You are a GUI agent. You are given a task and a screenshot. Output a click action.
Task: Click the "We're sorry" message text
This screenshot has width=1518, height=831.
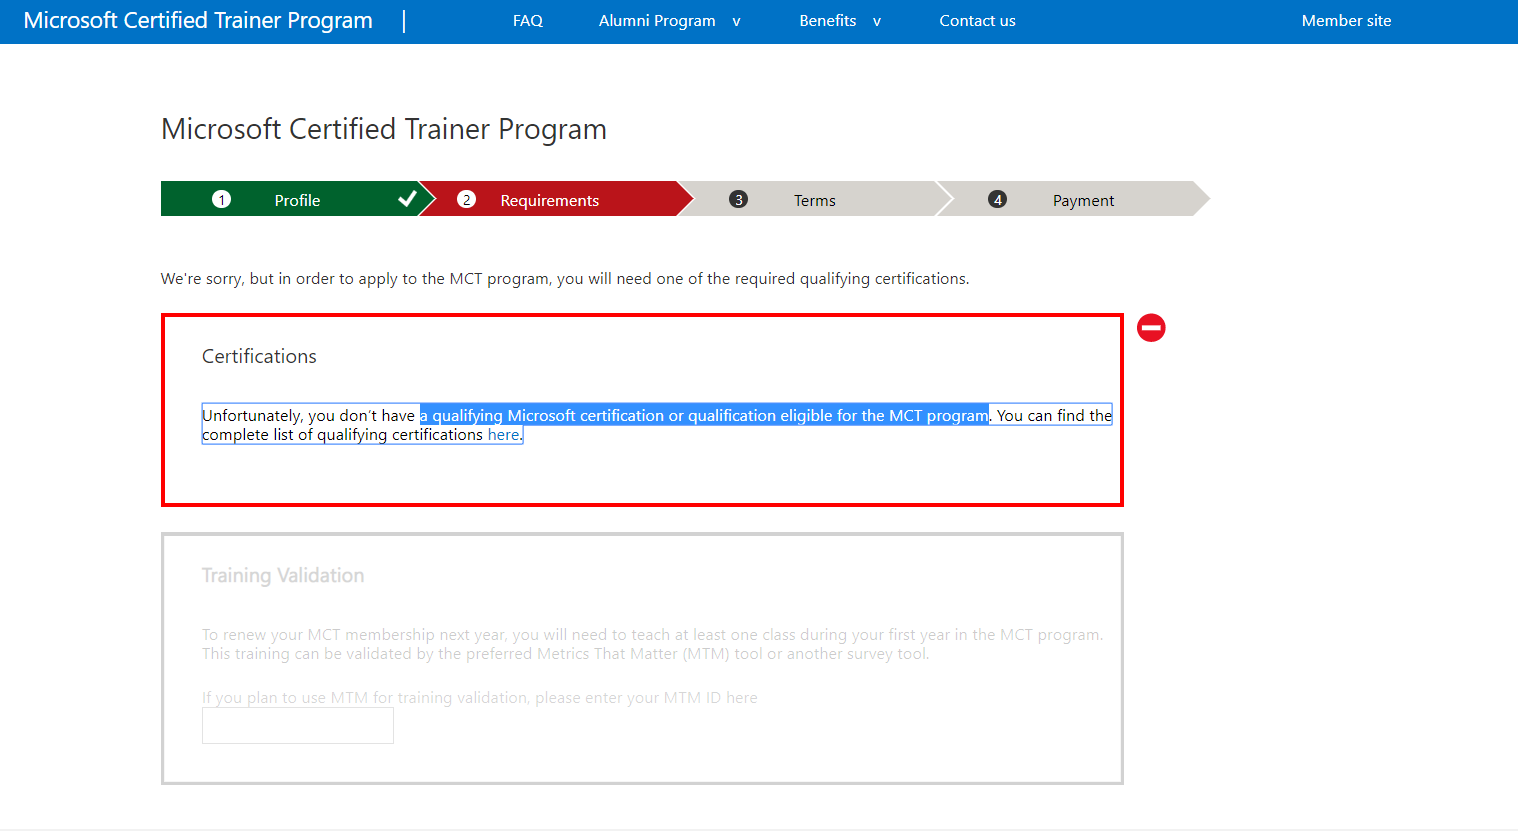[x=565, y=278]
